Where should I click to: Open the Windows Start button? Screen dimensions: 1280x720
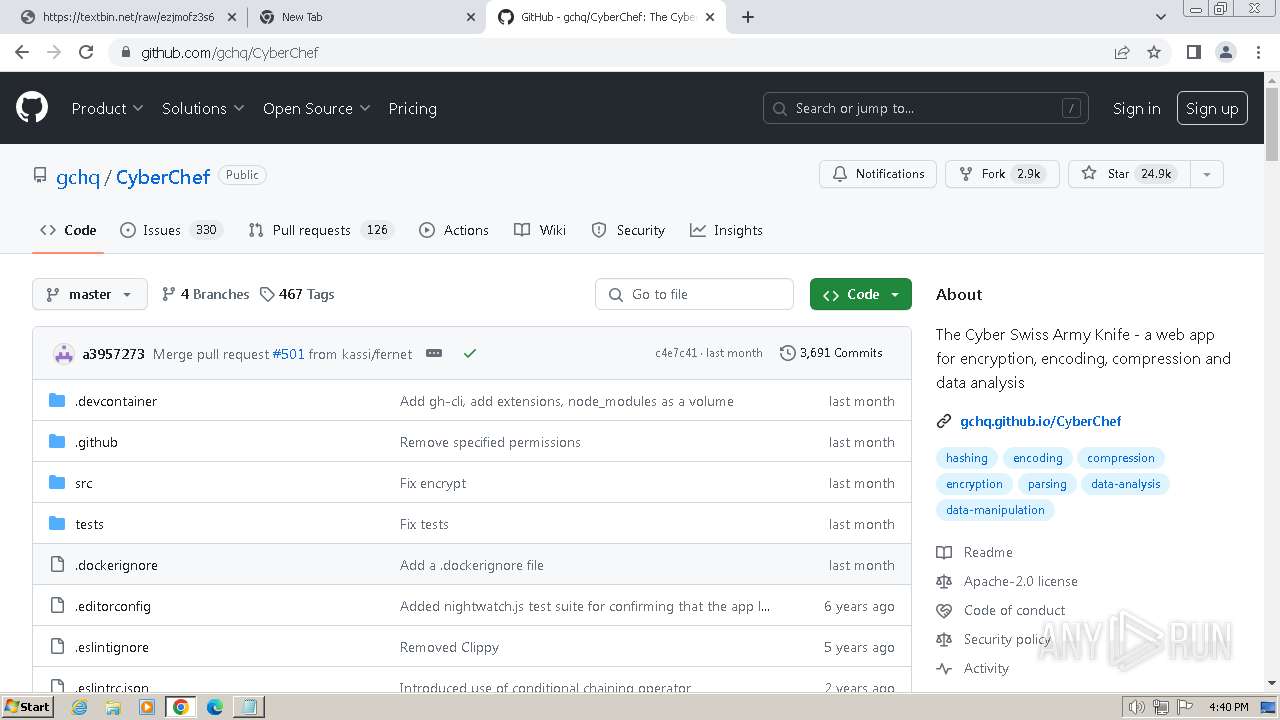[x=27, y=707]
